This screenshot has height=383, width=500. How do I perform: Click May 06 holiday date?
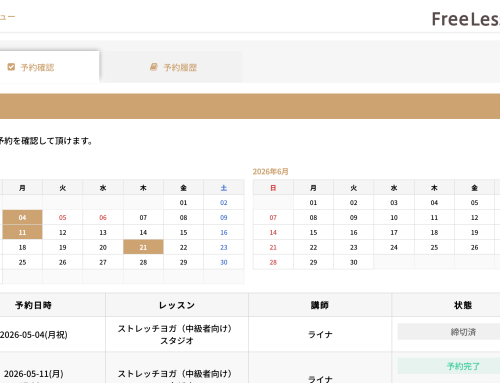(103, 218)
